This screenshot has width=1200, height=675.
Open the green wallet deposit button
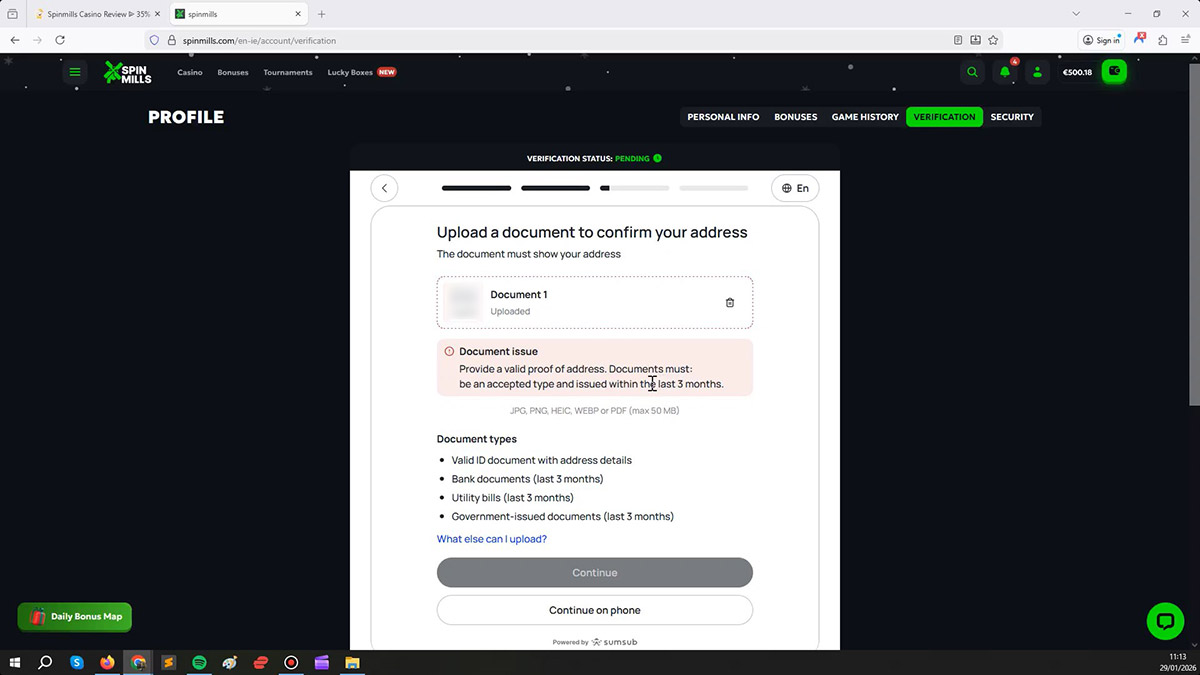pos(1114,72)
